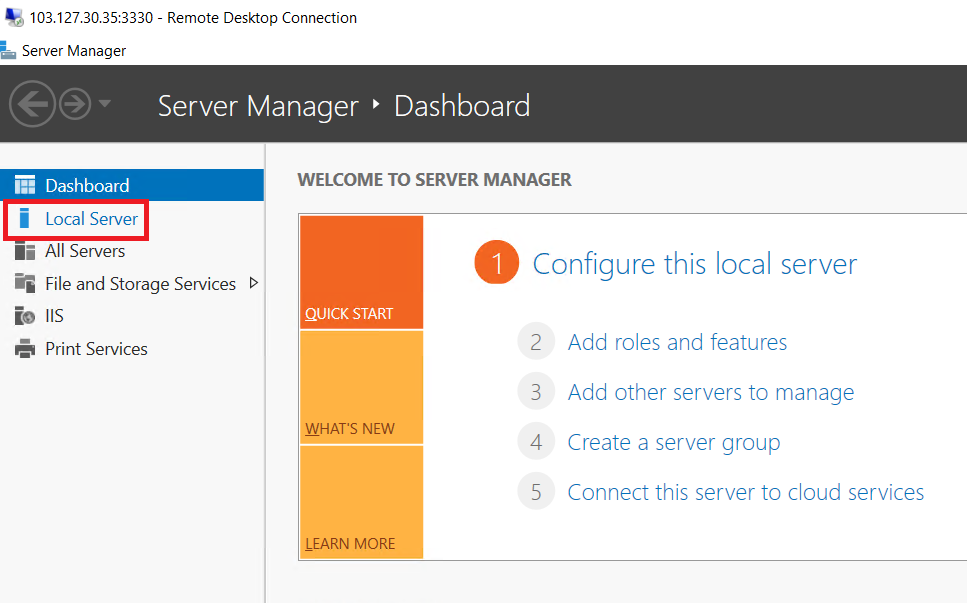Open Local Server in navigation pane
This screenshot has width=967, height=603.
point(91,219)
